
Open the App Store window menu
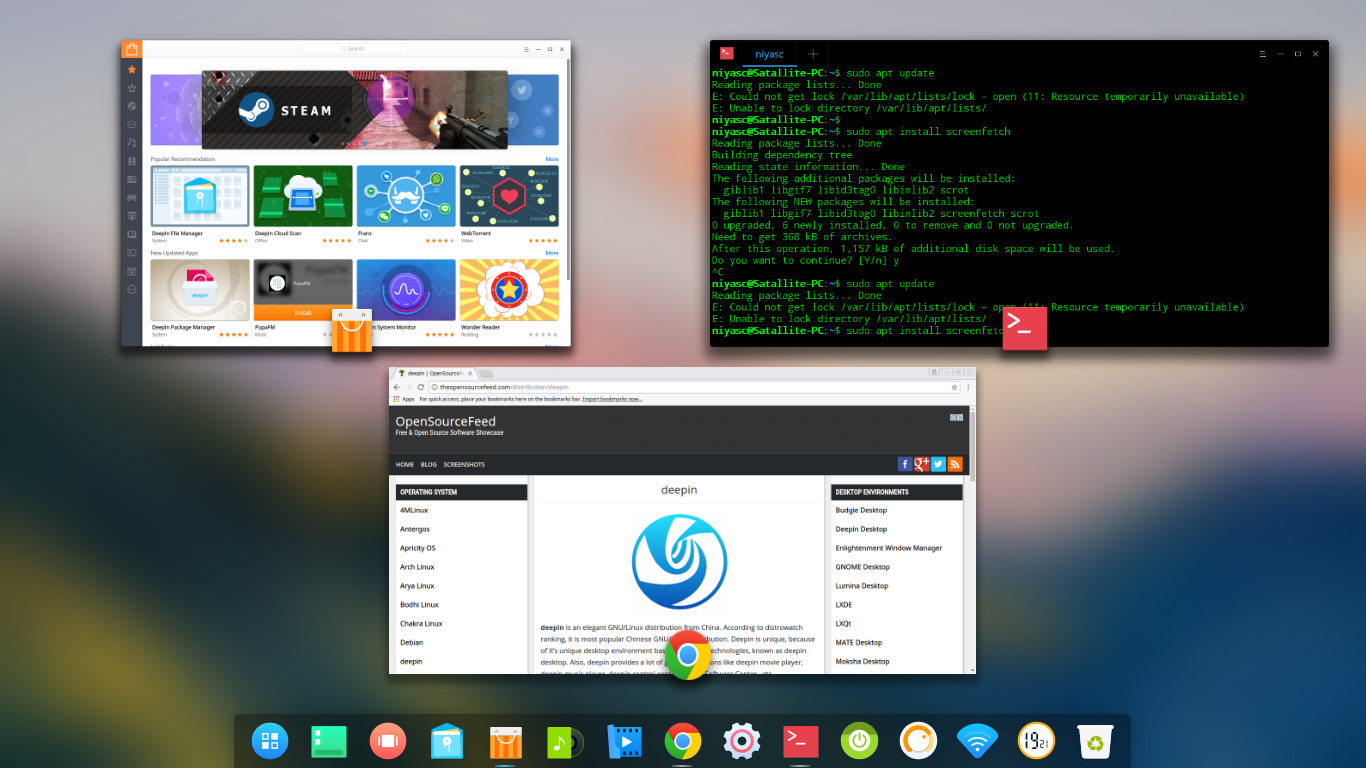[x=526, y=47]
